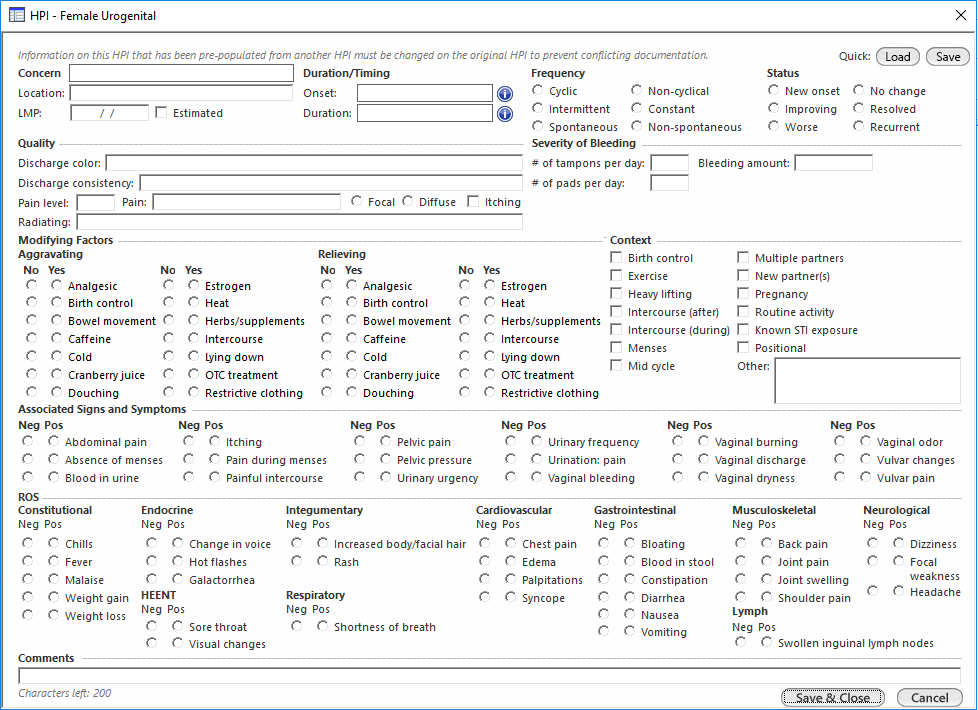Select Yes for Aggravating Intercourse
This screenshot has width=978, height=710.
tap(193, 338)
